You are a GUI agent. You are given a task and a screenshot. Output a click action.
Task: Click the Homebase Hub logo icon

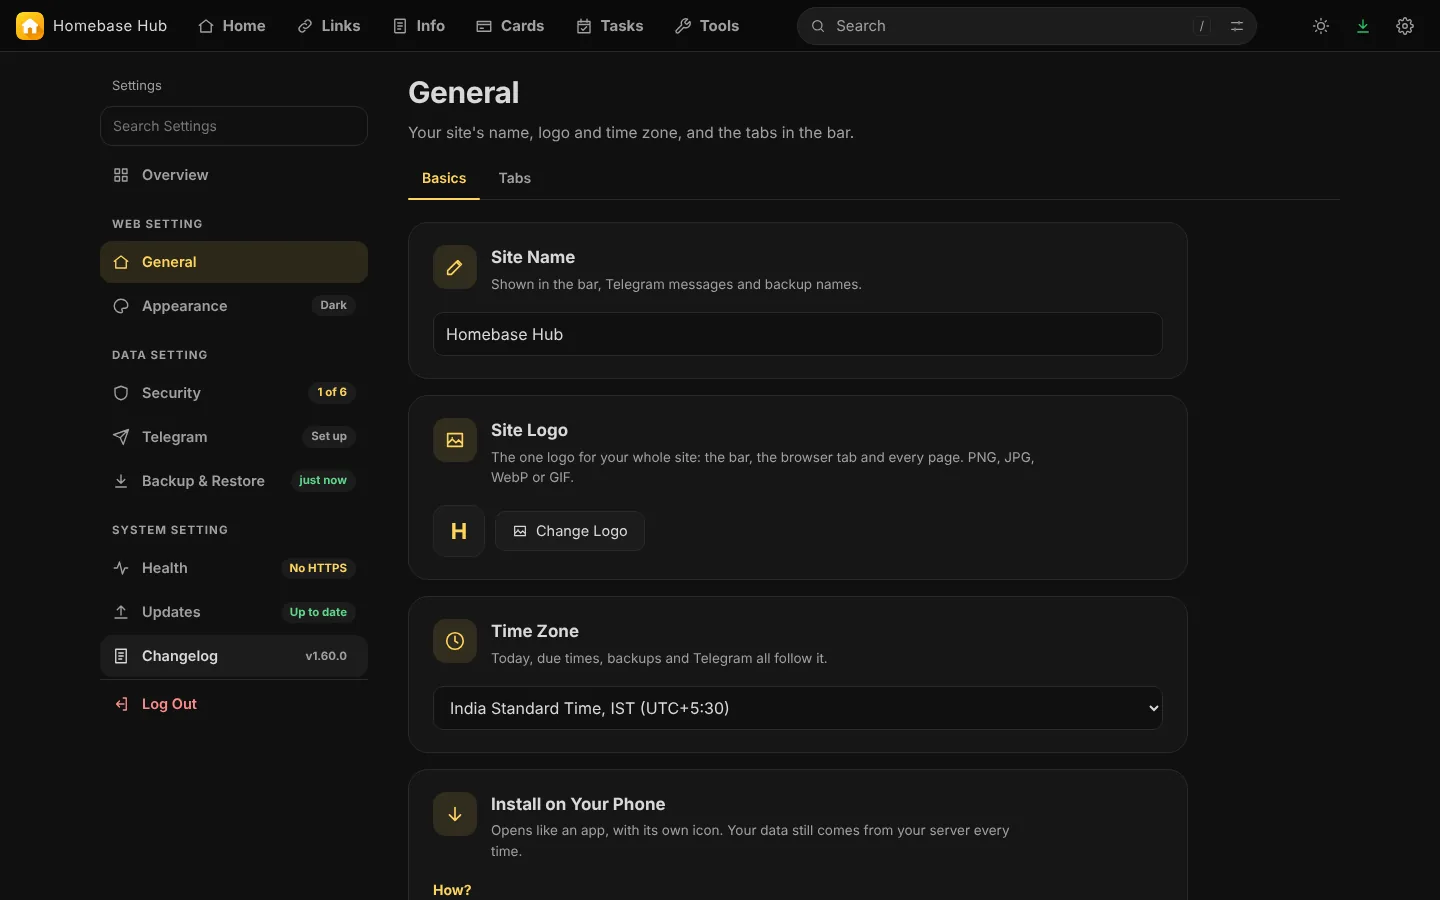tap(30, 26)
